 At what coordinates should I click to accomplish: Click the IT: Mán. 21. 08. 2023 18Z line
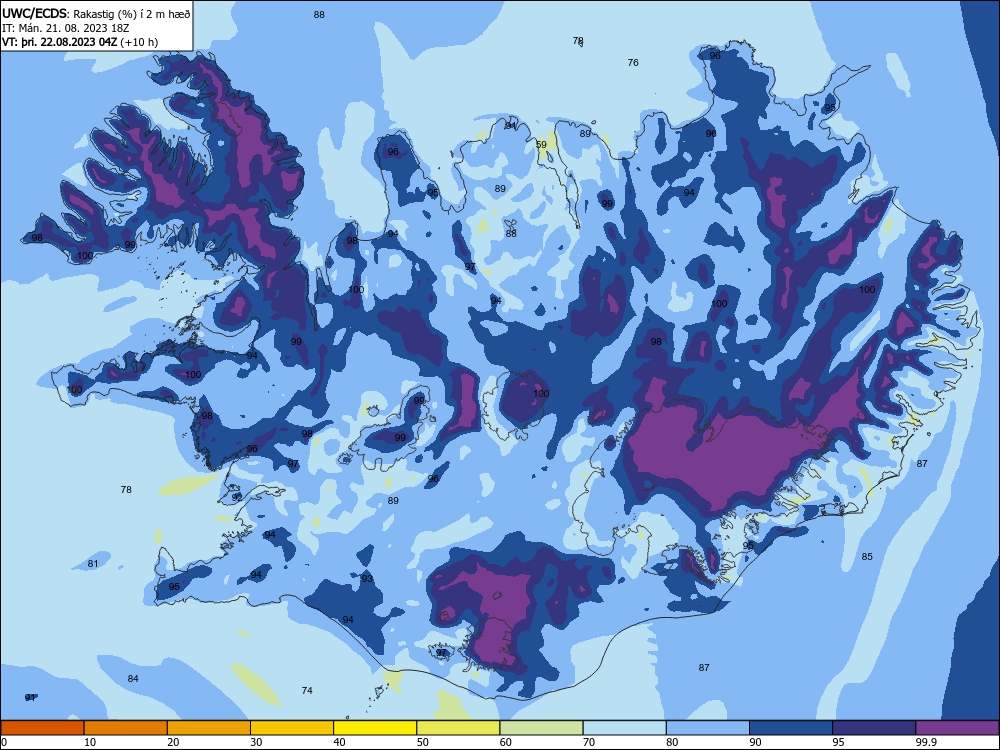tap(66, 28)
